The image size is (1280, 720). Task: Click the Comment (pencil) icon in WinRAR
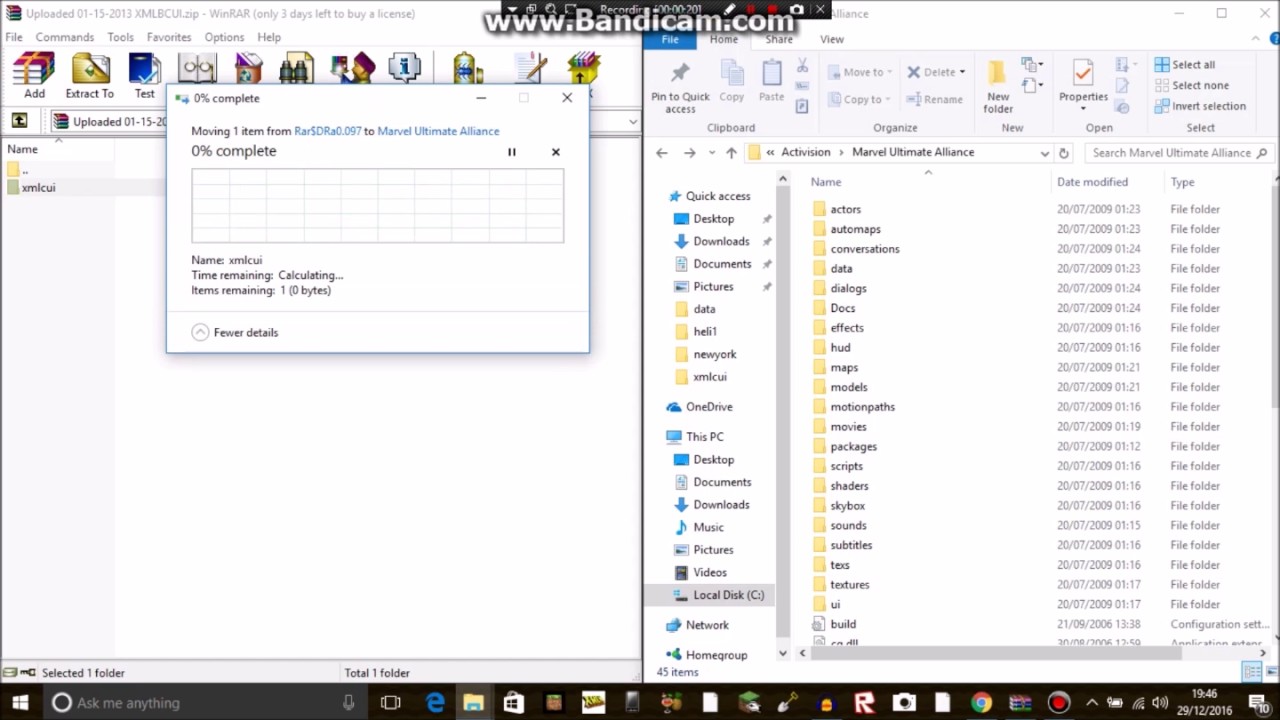click(530, 69)
